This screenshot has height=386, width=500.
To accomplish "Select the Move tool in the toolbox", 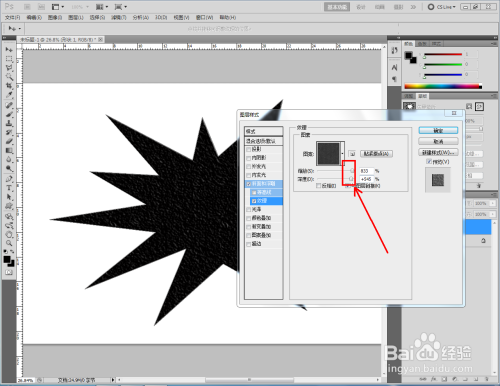I will pyautogui.click(x=9, y=50).
